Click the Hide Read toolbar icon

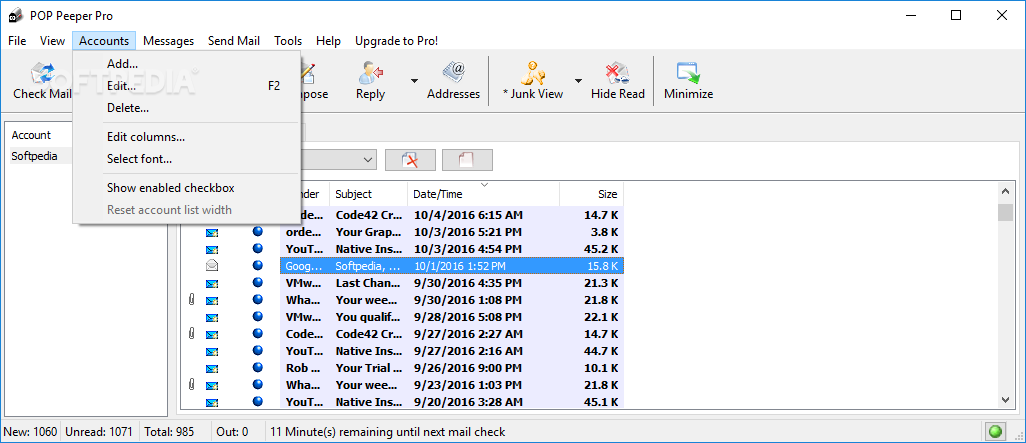617,73
